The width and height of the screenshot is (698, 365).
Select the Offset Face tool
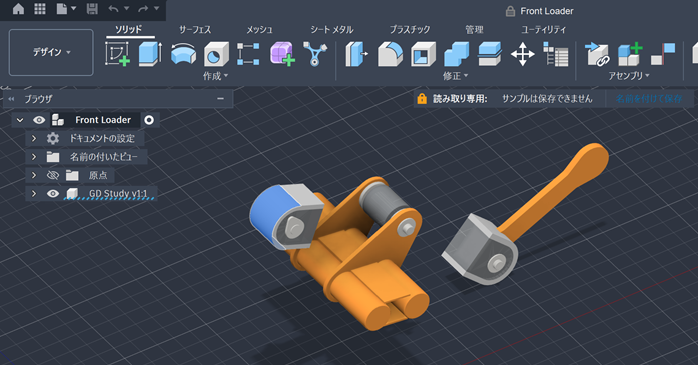click(490, 54)
